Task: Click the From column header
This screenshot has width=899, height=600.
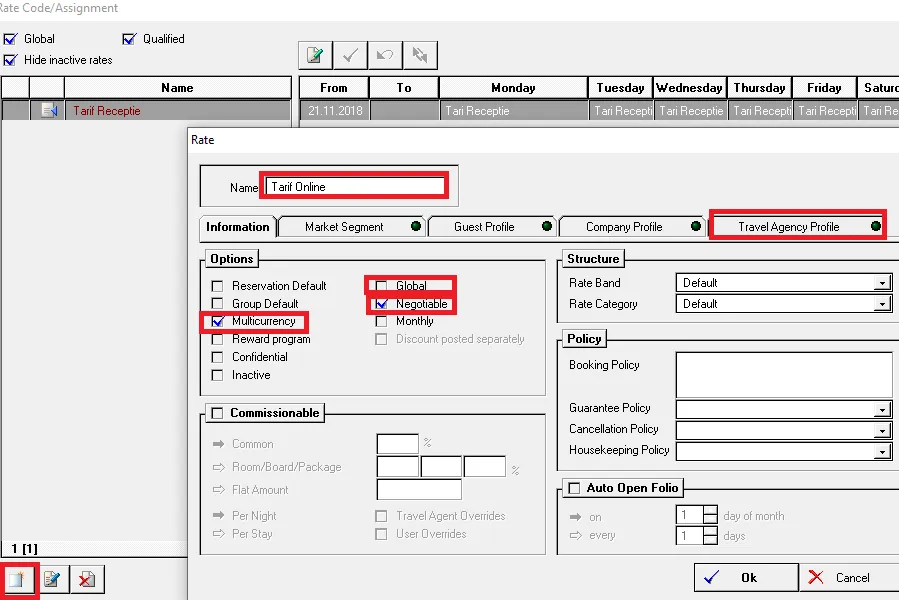Action: tap(334, 88)
